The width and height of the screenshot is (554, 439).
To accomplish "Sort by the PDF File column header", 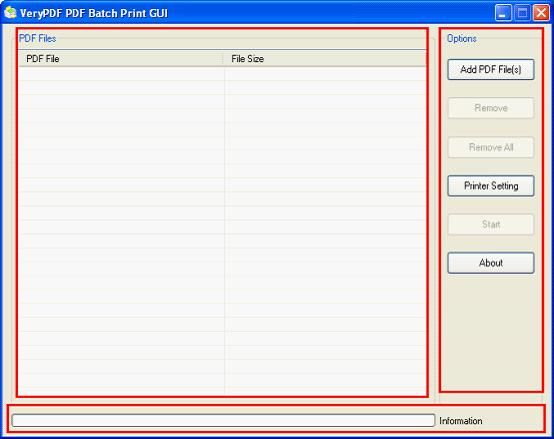I will click(121, 59).
